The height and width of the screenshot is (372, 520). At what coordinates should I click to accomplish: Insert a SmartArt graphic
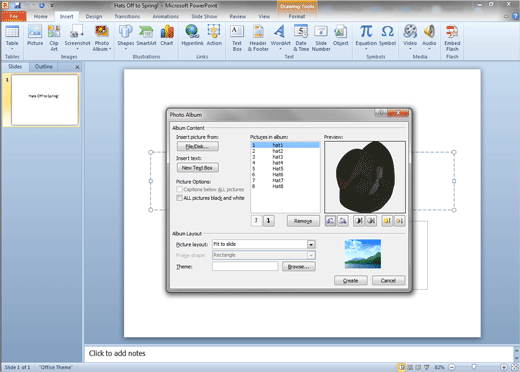pos(146,35)
